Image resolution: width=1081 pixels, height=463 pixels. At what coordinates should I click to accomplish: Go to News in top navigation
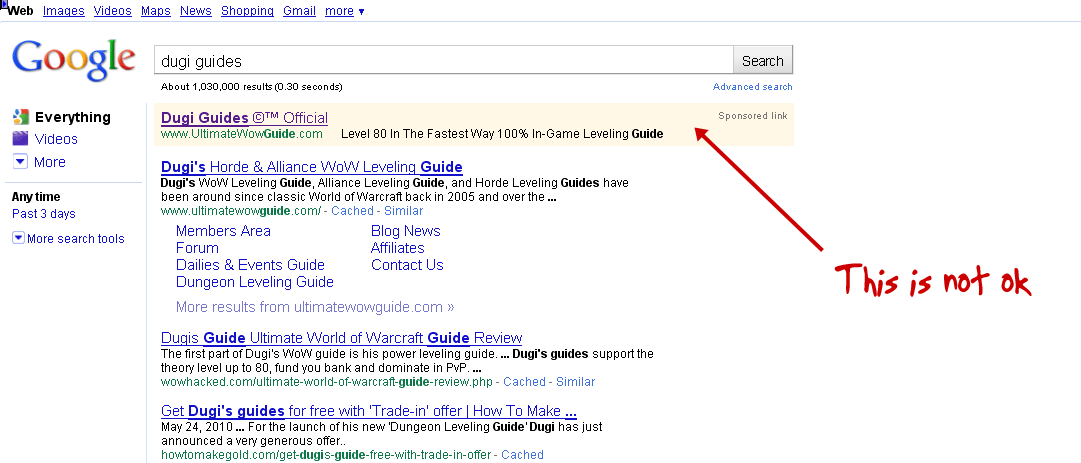tap(196, 11)
